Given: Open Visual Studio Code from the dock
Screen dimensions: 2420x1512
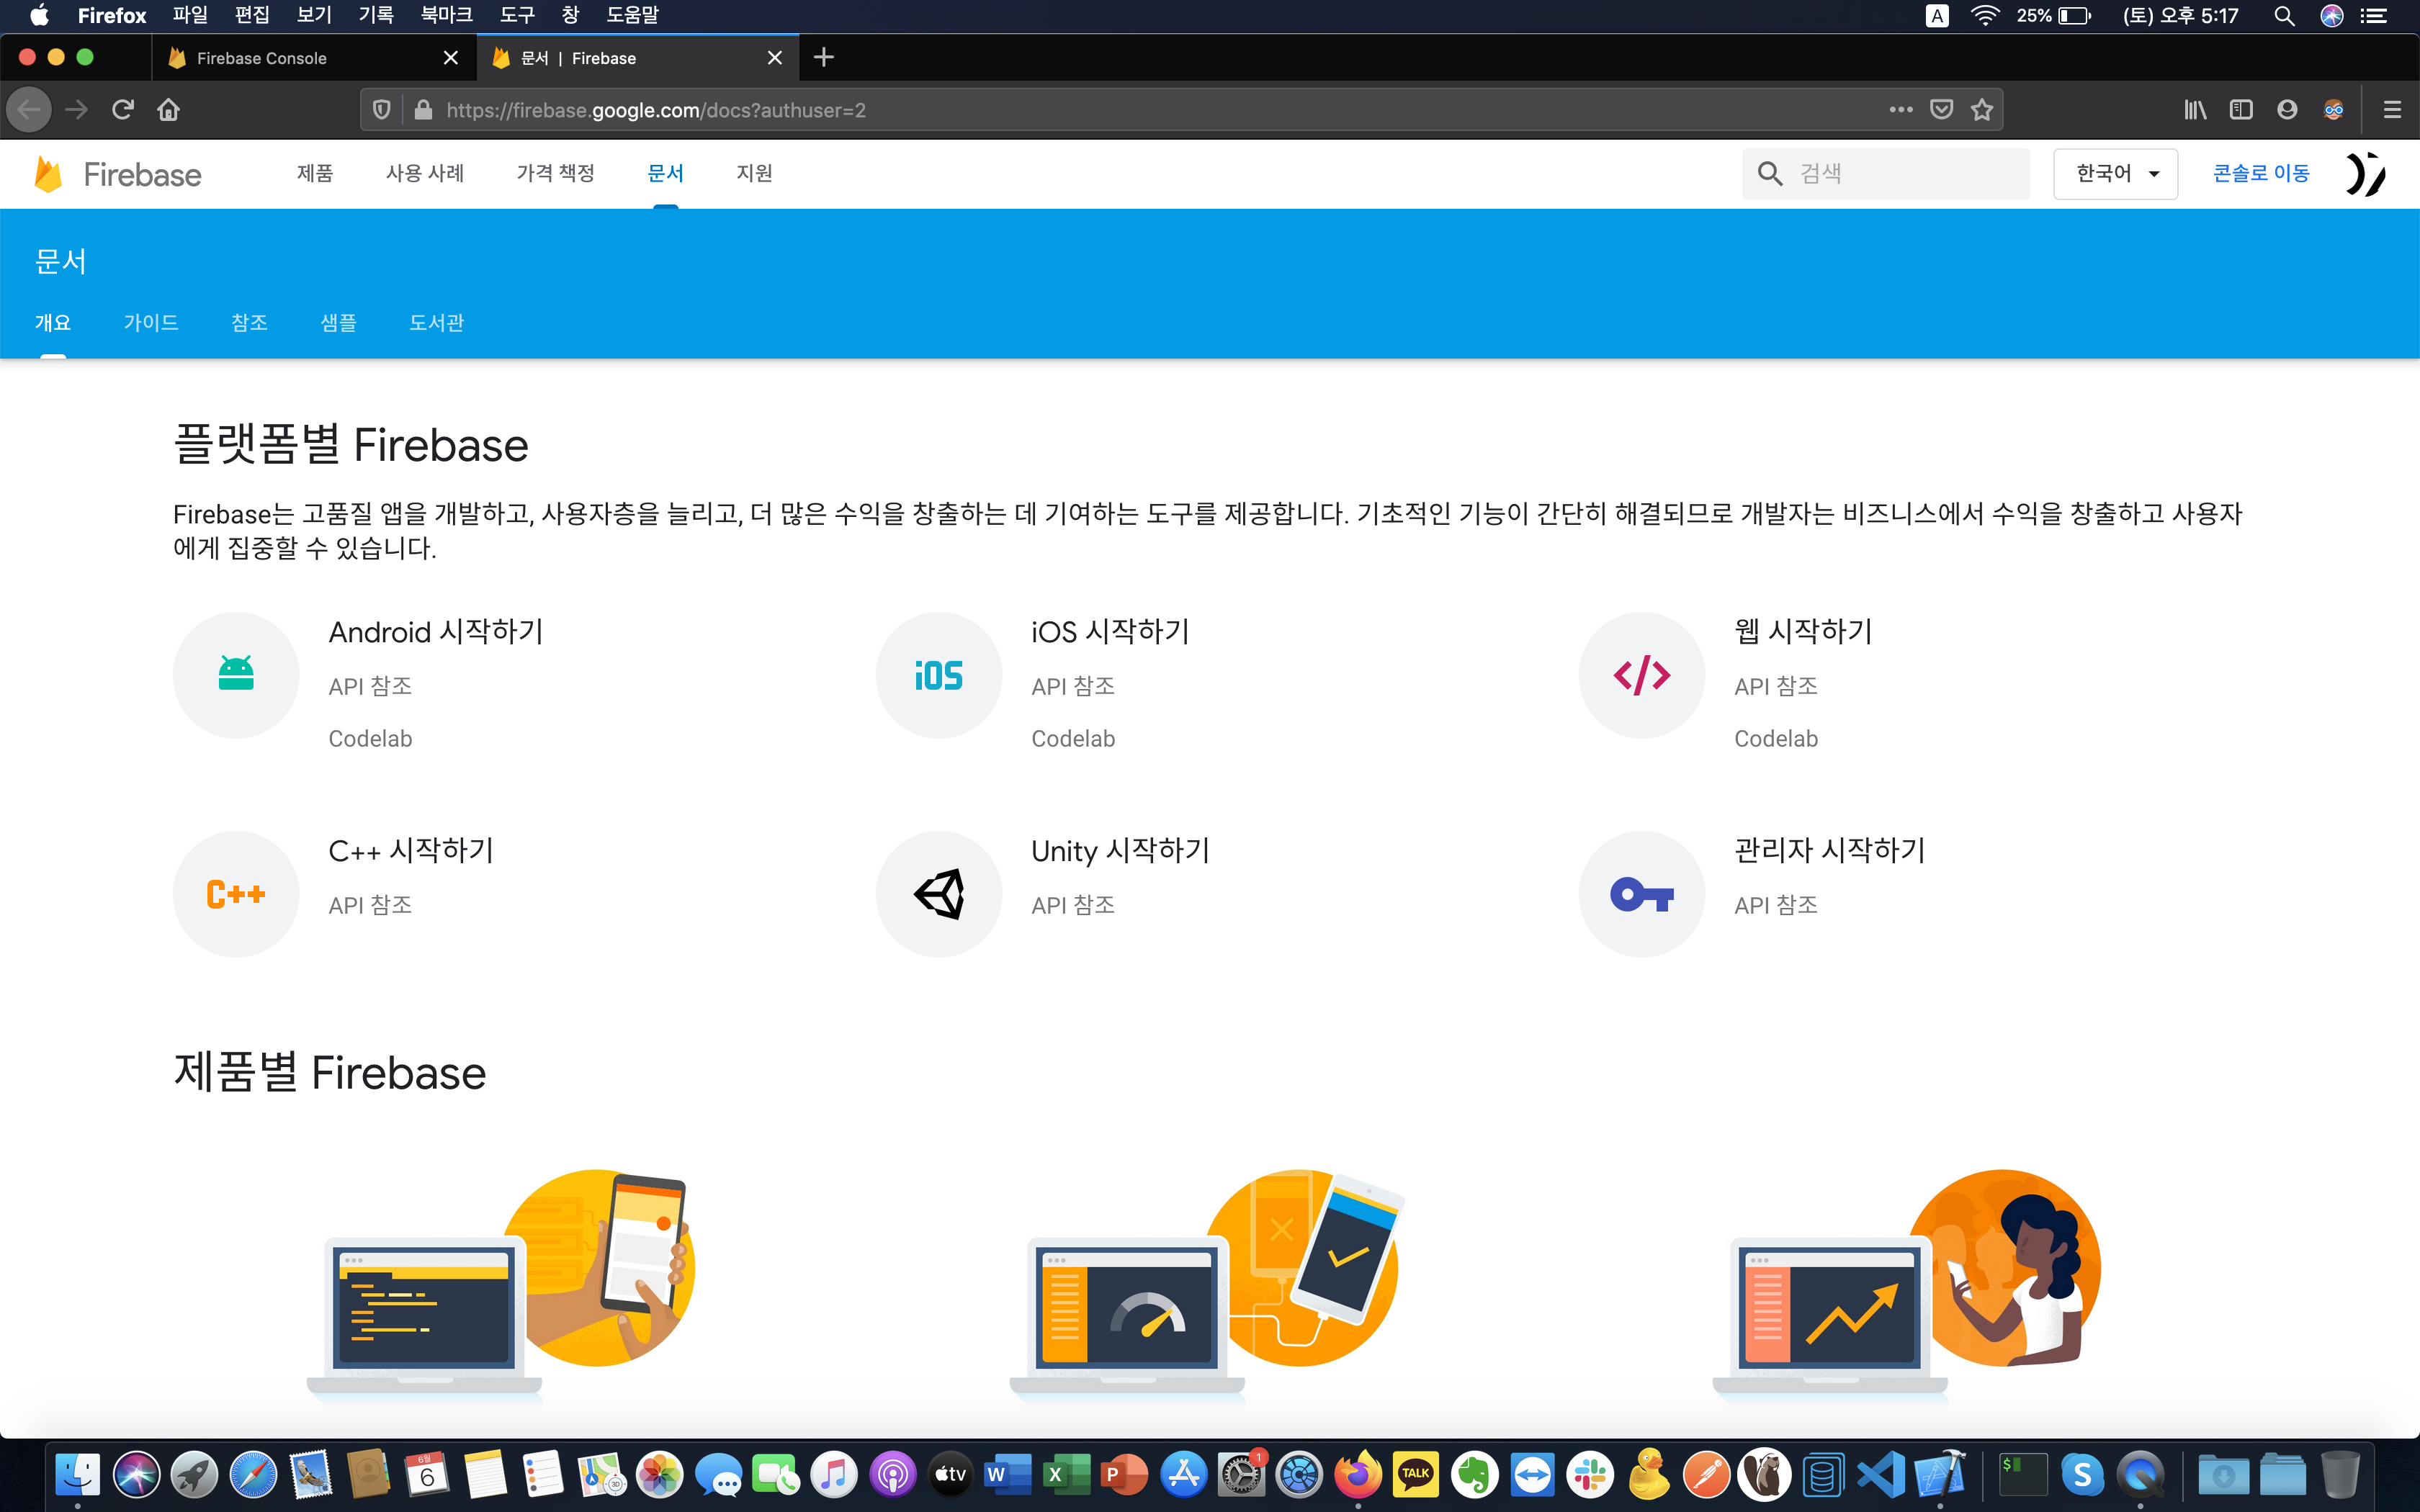Looking at the screenshot, I should click(x=1881, y=1474).
